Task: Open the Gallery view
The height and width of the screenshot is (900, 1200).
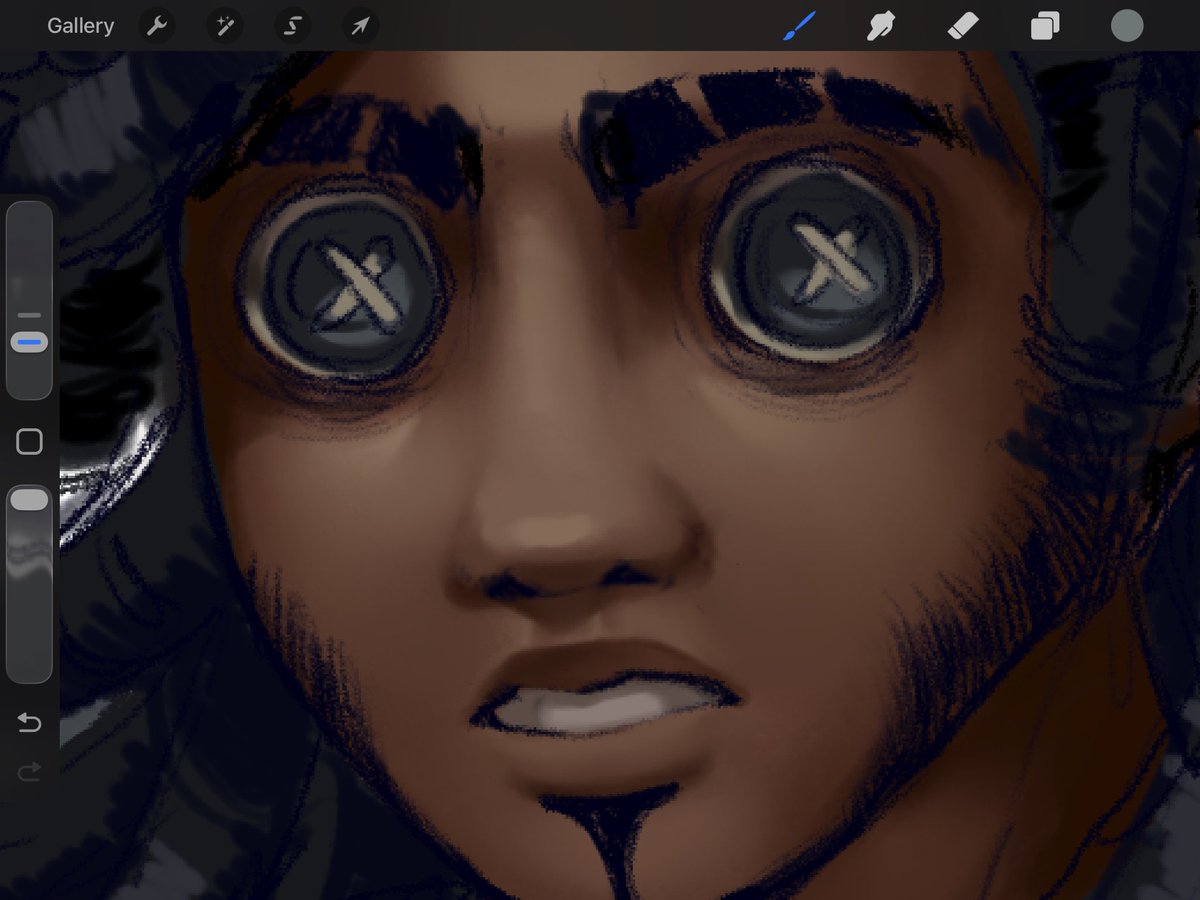Action: click(x=80, y=26)
